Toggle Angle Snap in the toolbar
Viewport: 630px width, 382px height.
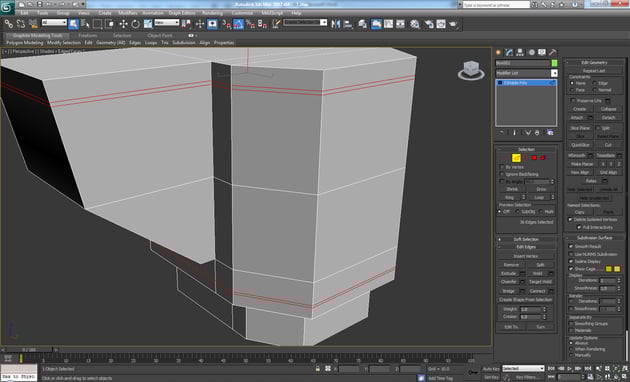point(238,24)
